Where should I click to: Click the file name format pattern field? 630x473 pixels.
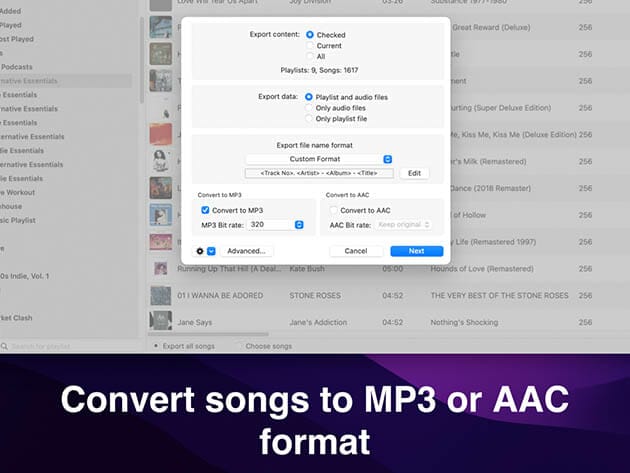point(319,173)
